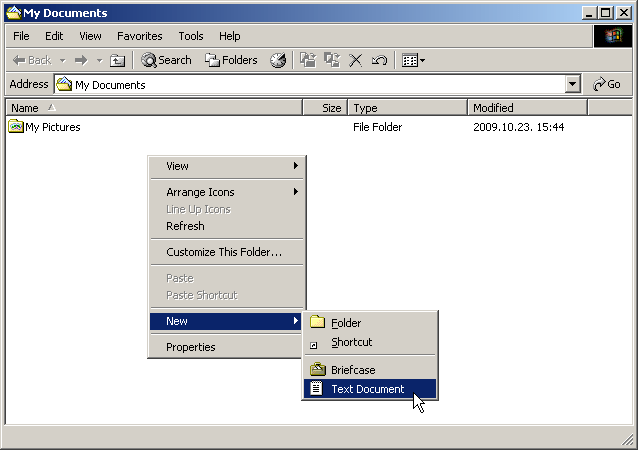Screen dimensions: 638x450
Task: Open the Edit menu
Action: click(x=54, y=36)
